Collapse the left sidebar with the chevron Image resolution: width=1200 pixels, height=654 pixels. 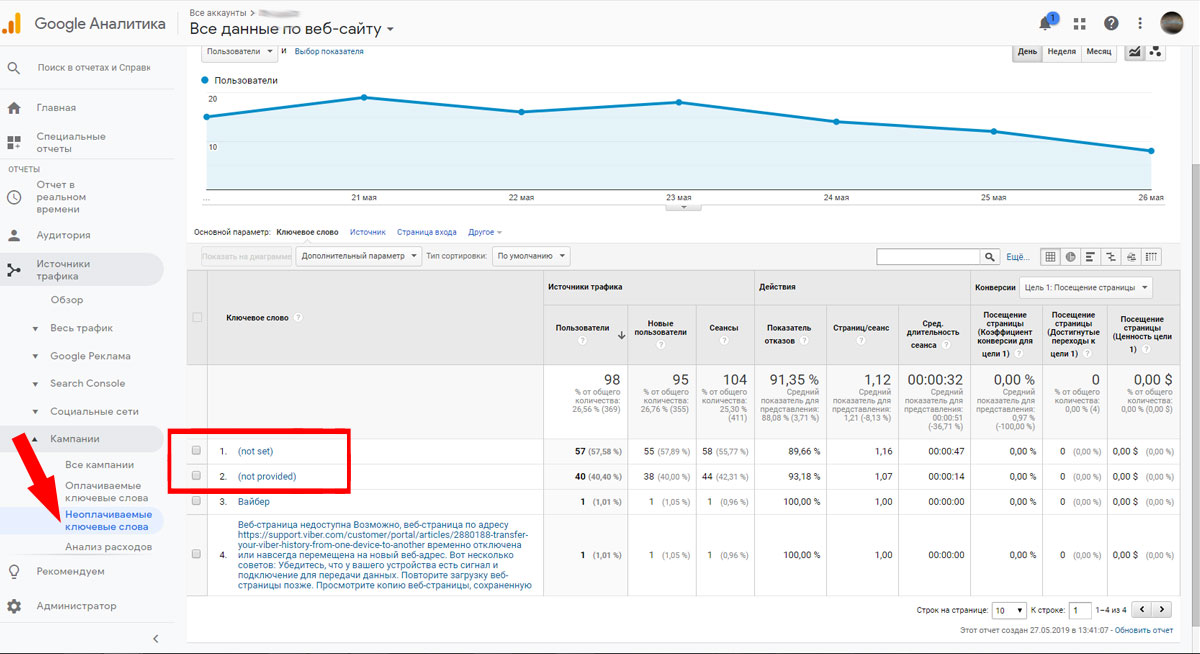click(x=155, y=638)
